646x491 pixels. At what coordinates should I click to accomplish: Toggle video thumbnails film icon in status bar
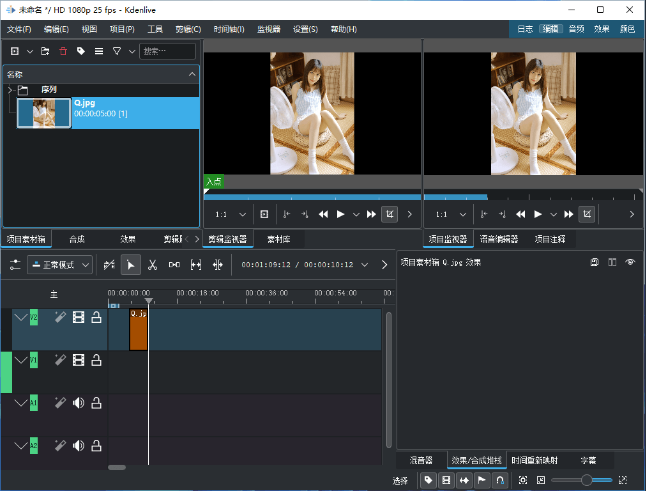(446, 480)
